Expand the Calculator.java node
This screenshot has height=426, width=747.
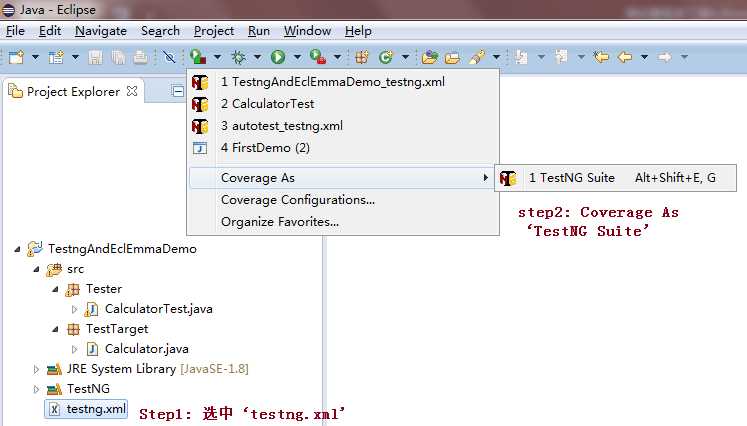[x=74, y=349]
